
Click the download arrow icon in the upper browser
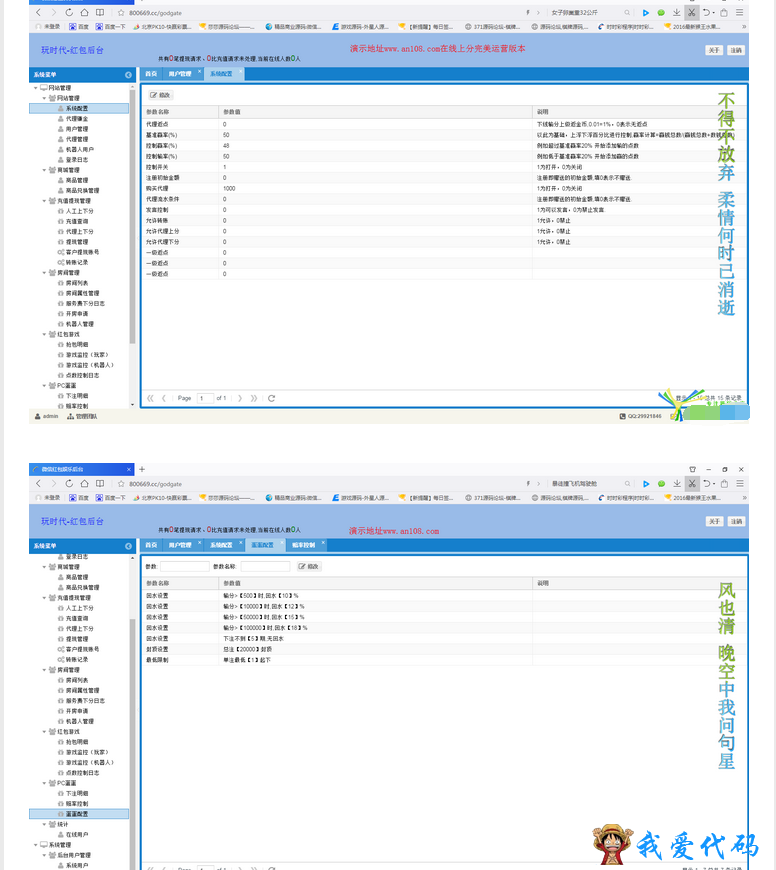[x=677, y=12]
